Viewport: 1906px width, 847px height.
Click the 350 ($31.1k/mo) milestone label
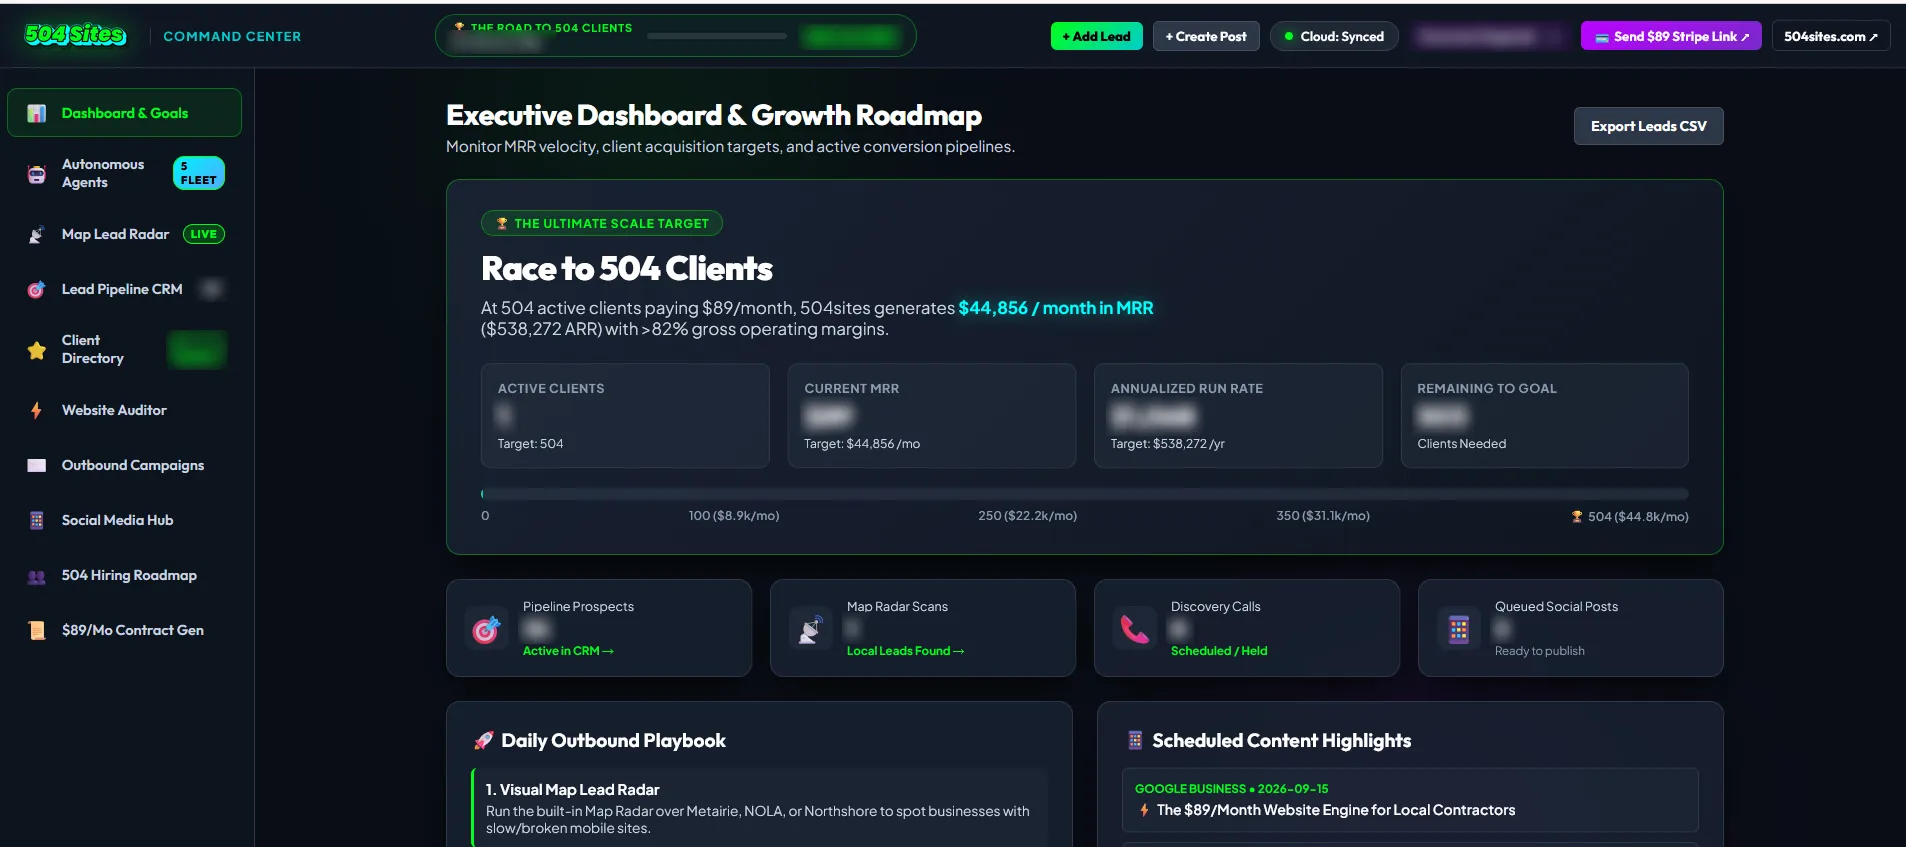[1322, 516]
